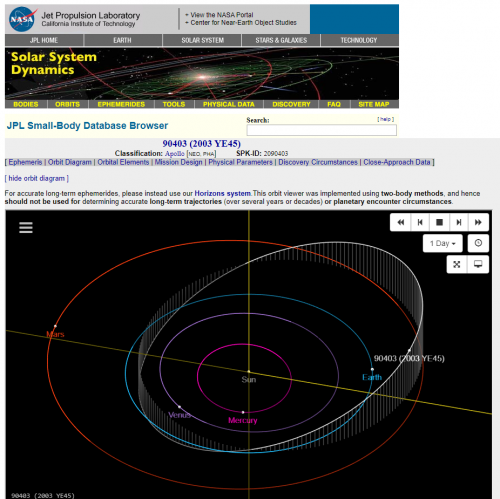Step forward one frame in orbit animation
The image size is (500, 499).
point(459,222)
